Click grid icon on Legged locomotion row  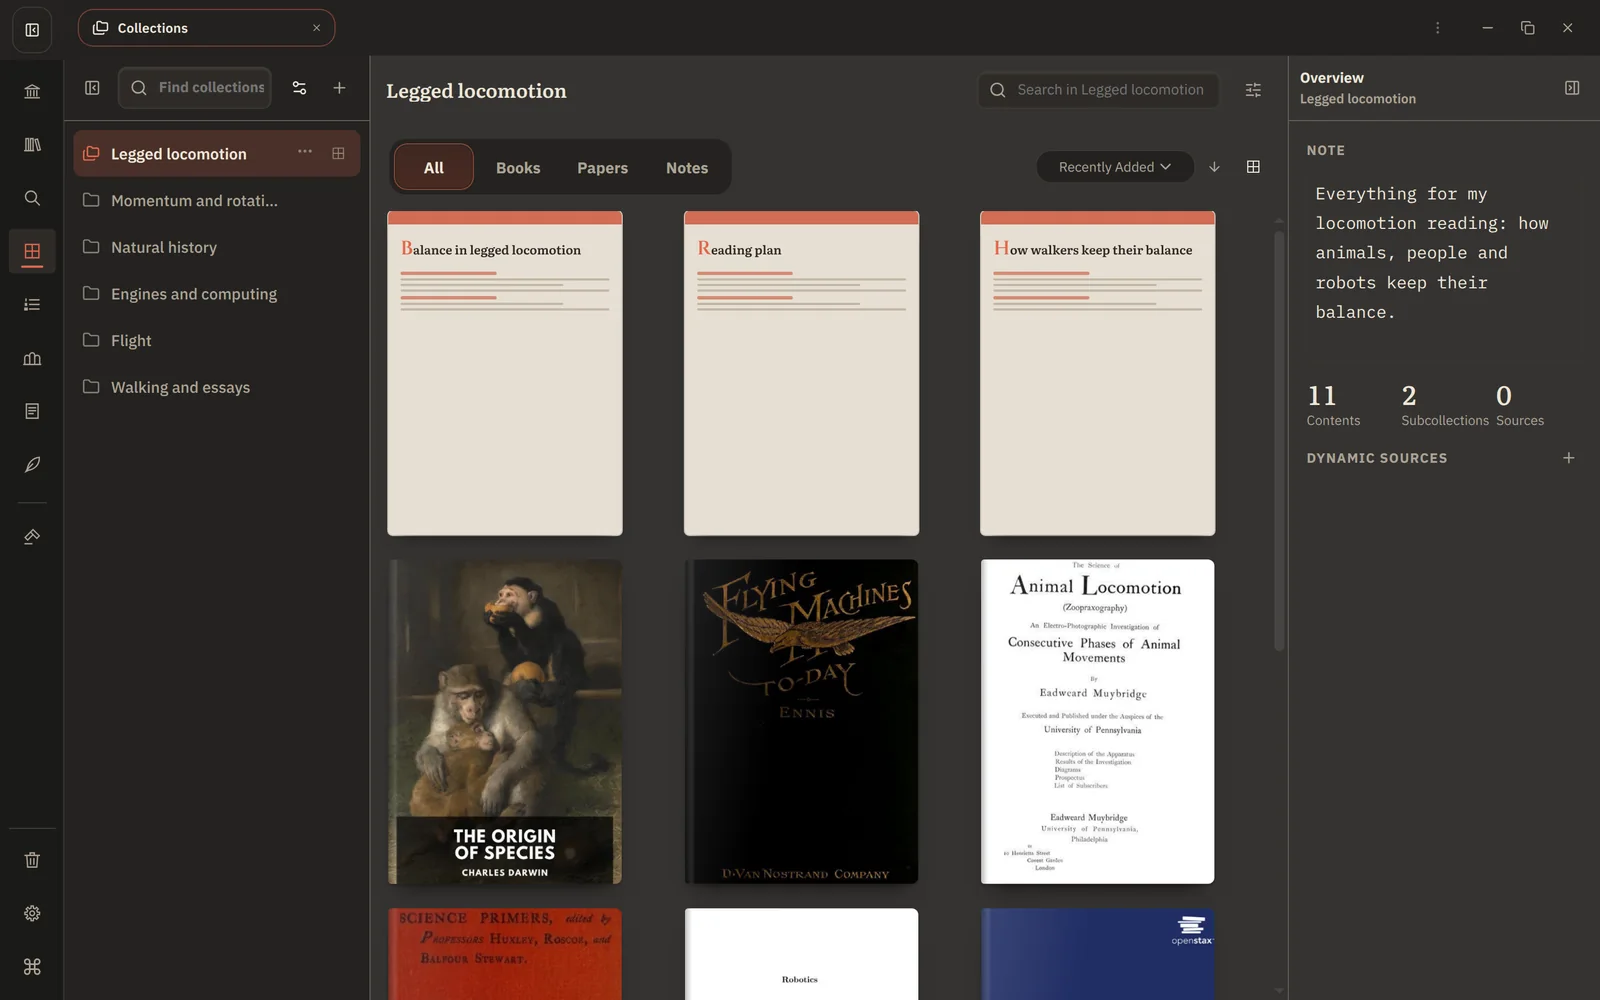click(338, 153)
